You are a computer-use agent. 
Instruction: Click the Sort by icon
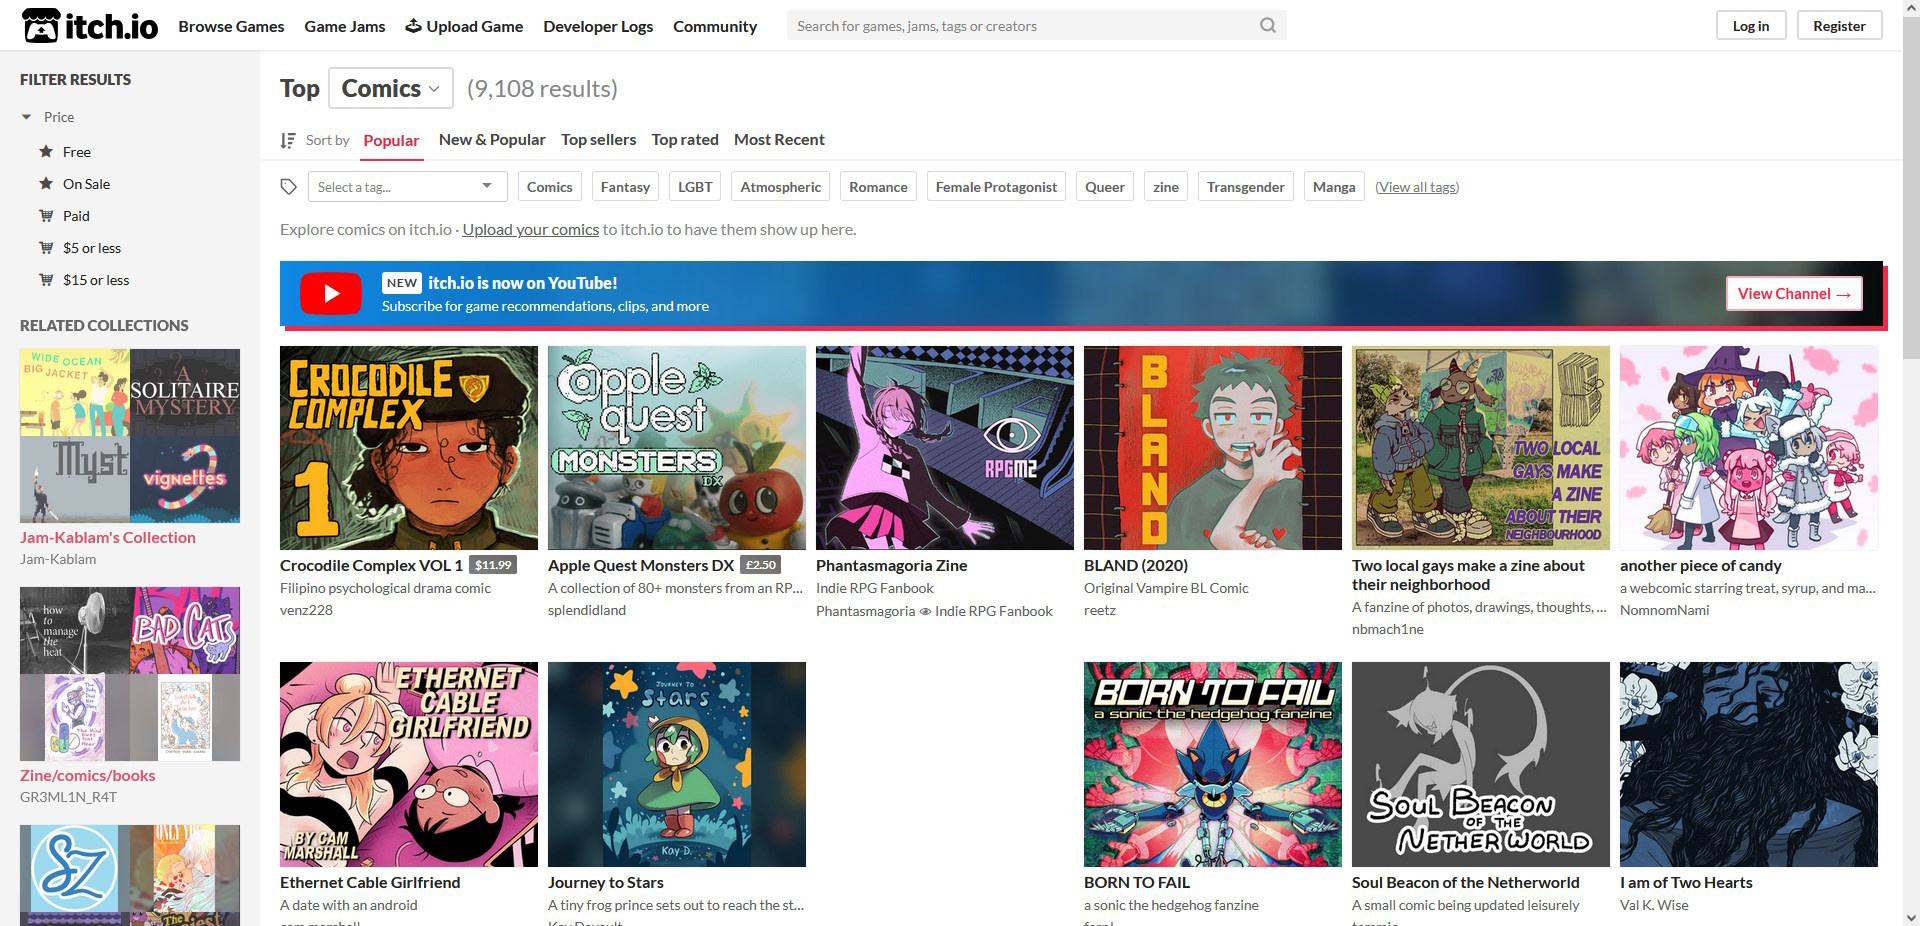(x=288, y=140)
